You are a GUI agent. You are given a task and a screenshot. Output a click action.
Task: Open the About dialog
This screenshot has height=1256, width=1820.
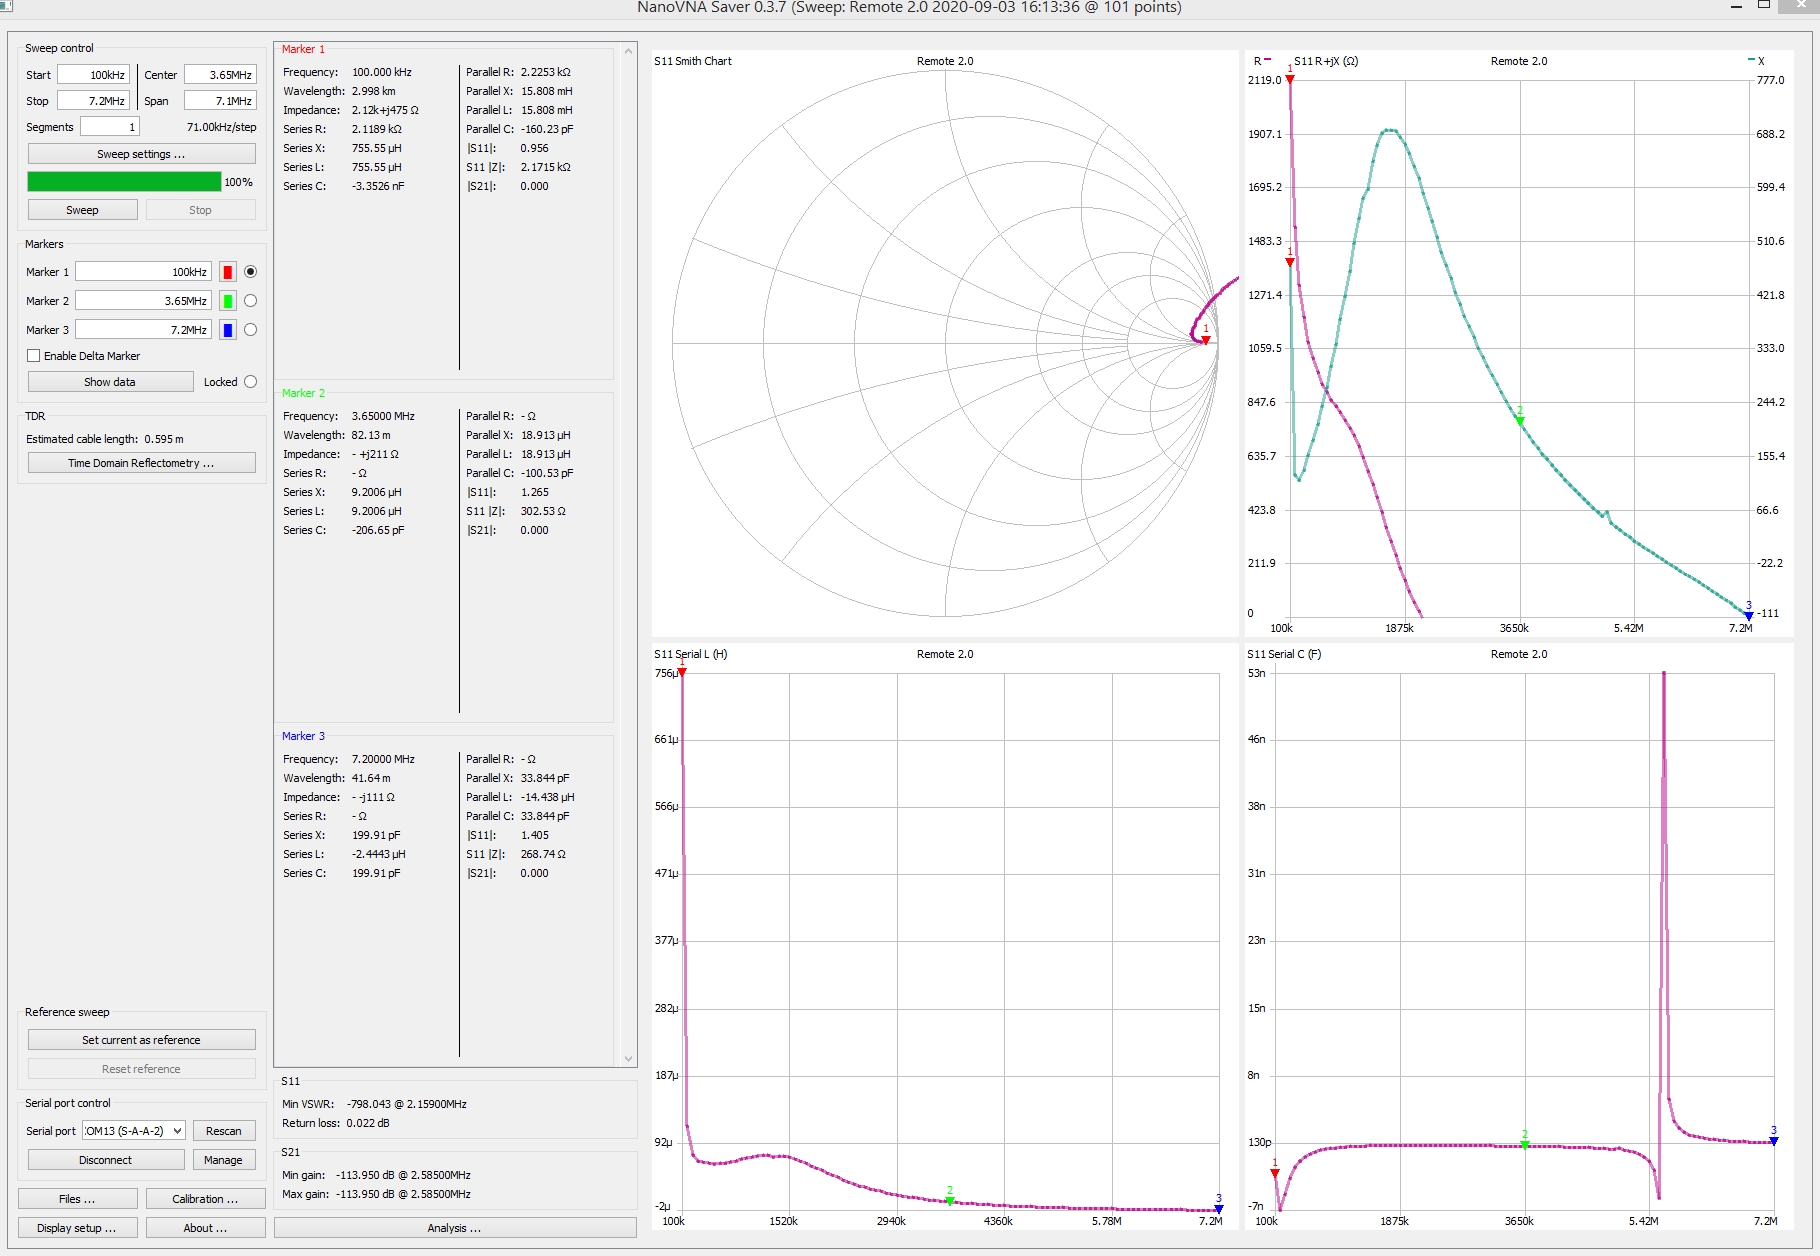tap(205, 1228)
